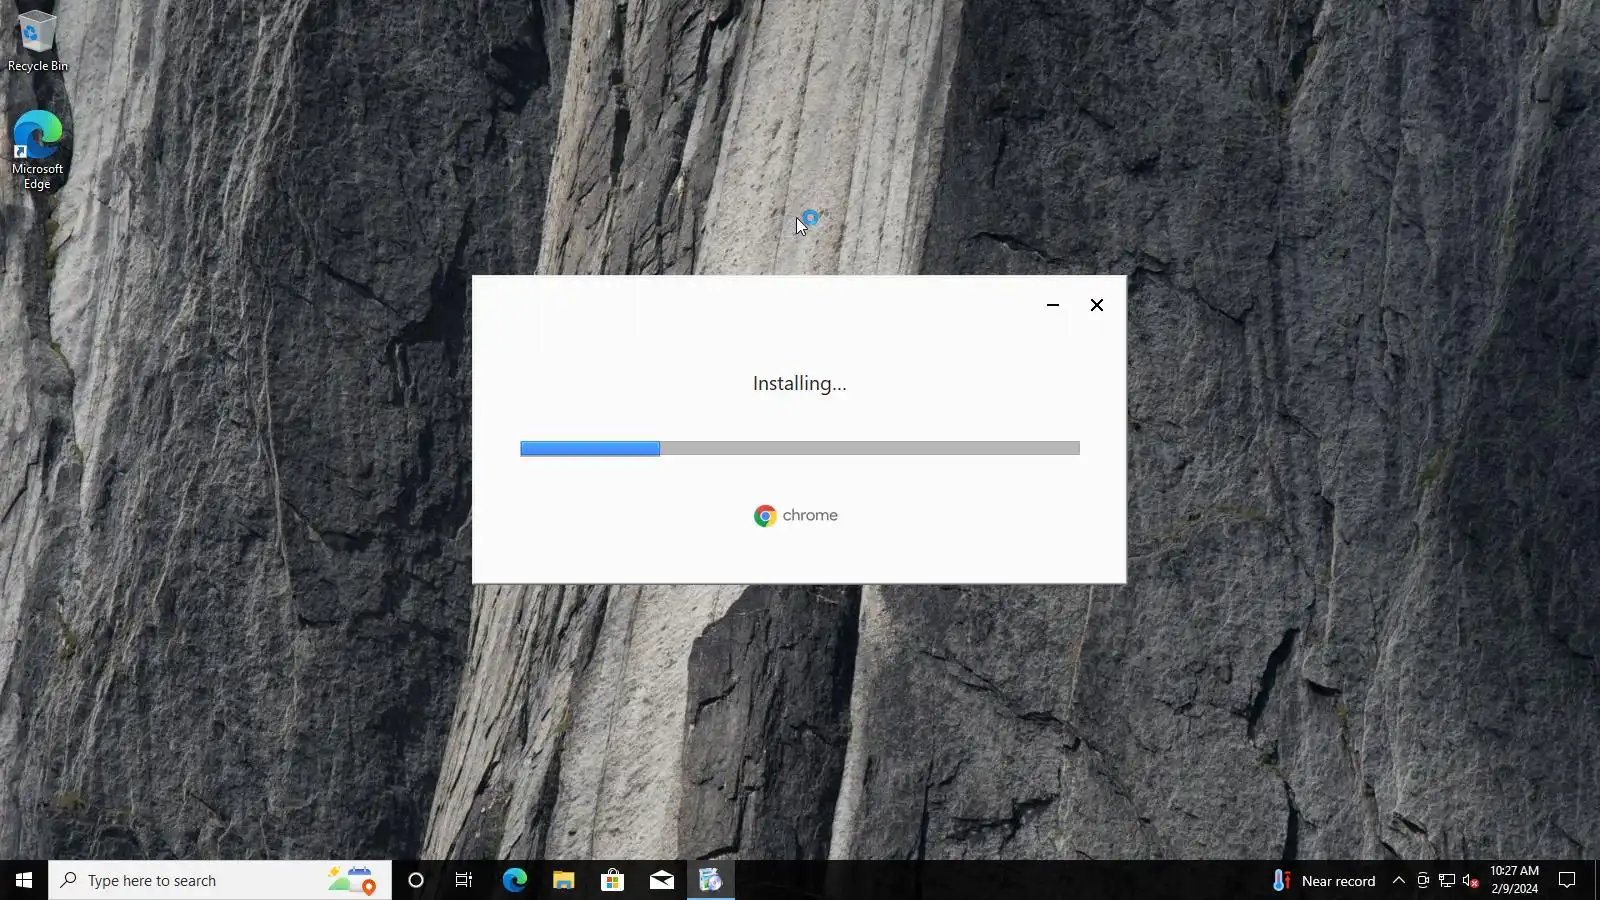Select the Microsoft Edge desktop shortcut
Viewport: 1600px width, 900px height.
(37, 150)
